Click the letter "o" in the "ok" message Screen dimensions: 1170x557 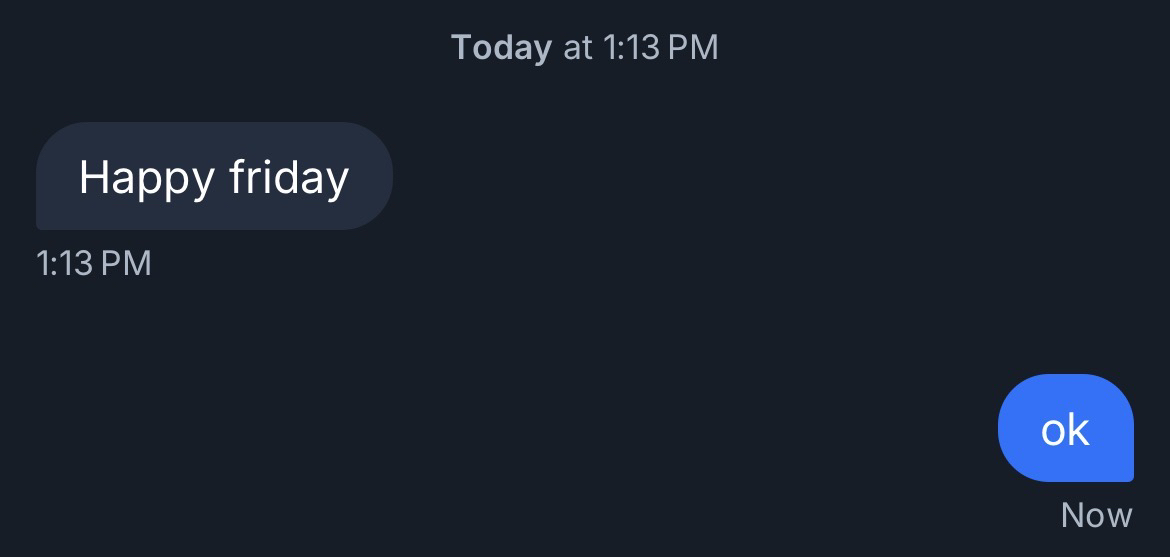click(1053, 431)
